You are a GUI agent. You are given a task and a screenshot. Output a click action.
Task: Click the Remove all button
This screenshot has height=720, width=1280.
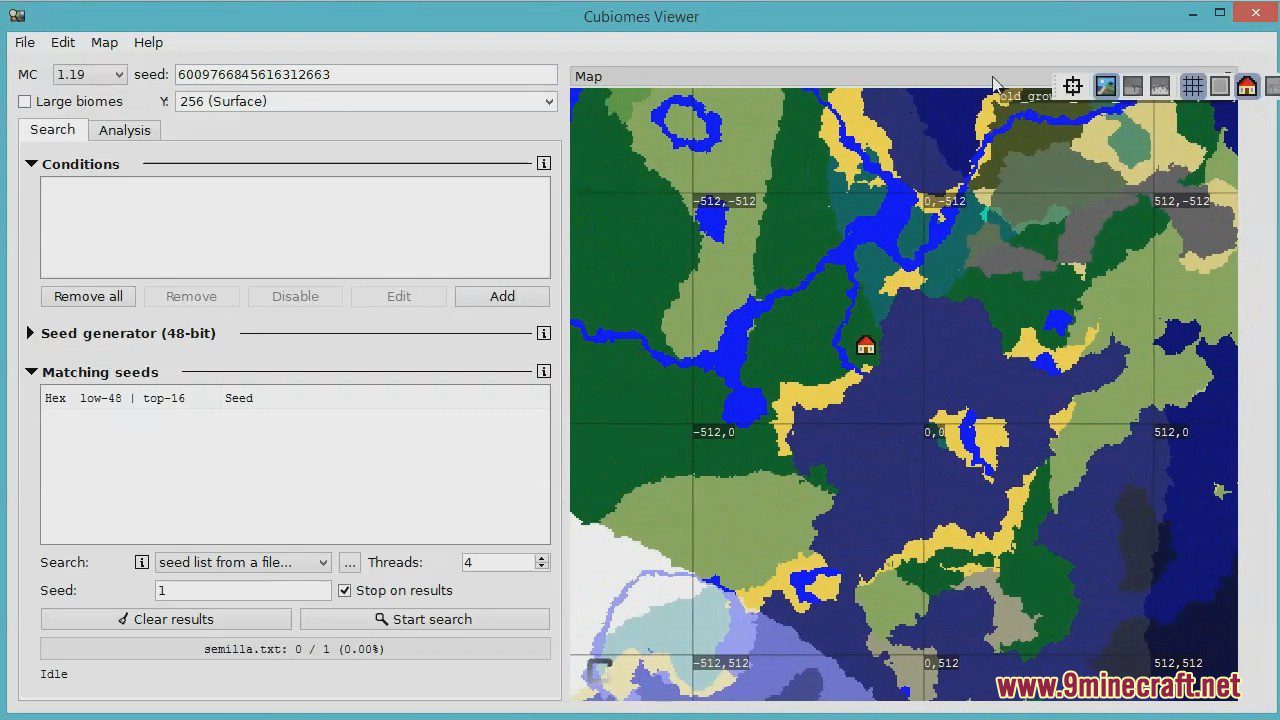point(88,296)
